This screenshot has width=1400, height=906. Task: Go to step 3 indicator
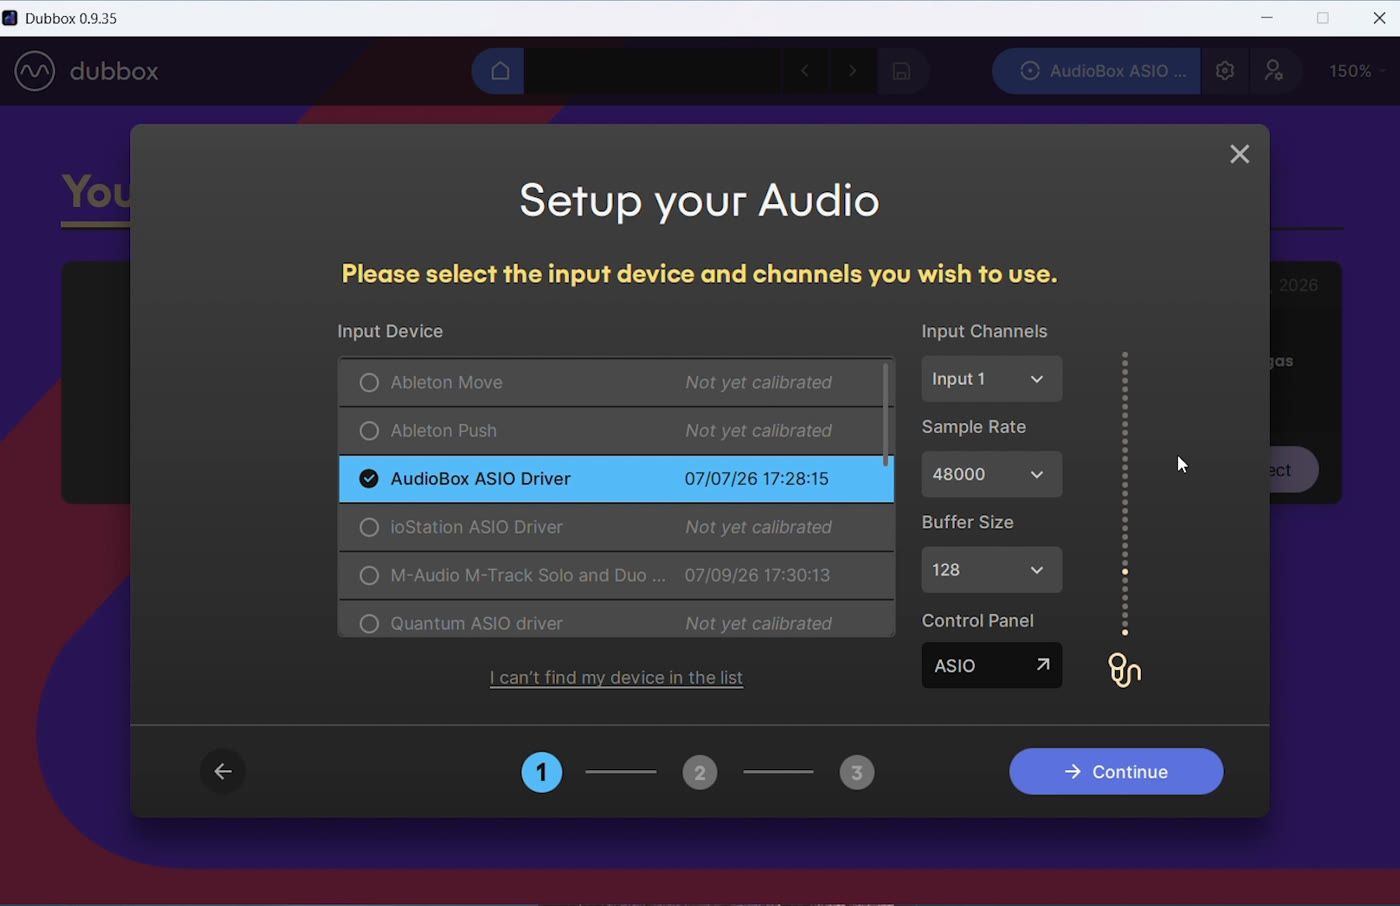click(857, 772)
